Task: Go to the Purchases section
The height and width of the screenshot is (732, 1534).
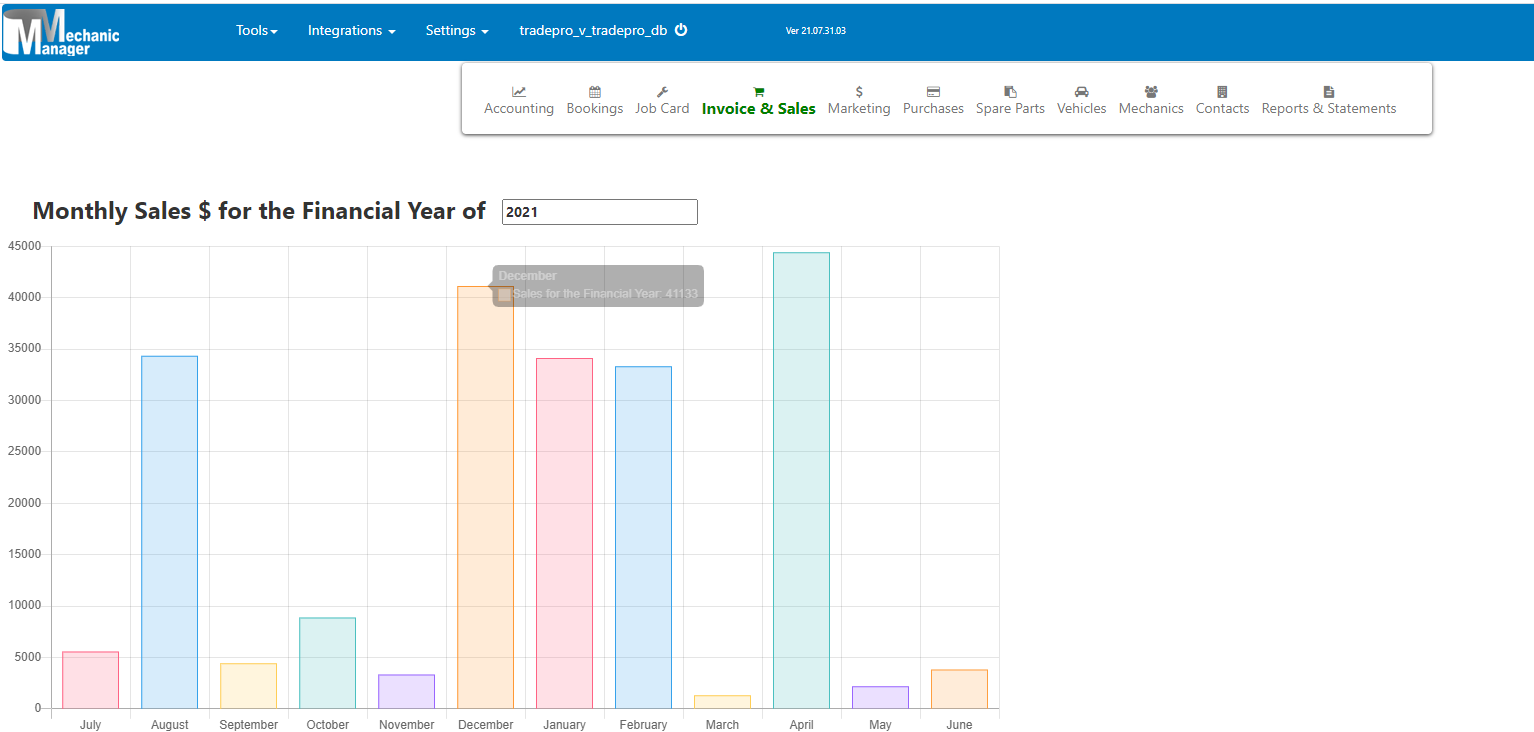Action: 933,108
